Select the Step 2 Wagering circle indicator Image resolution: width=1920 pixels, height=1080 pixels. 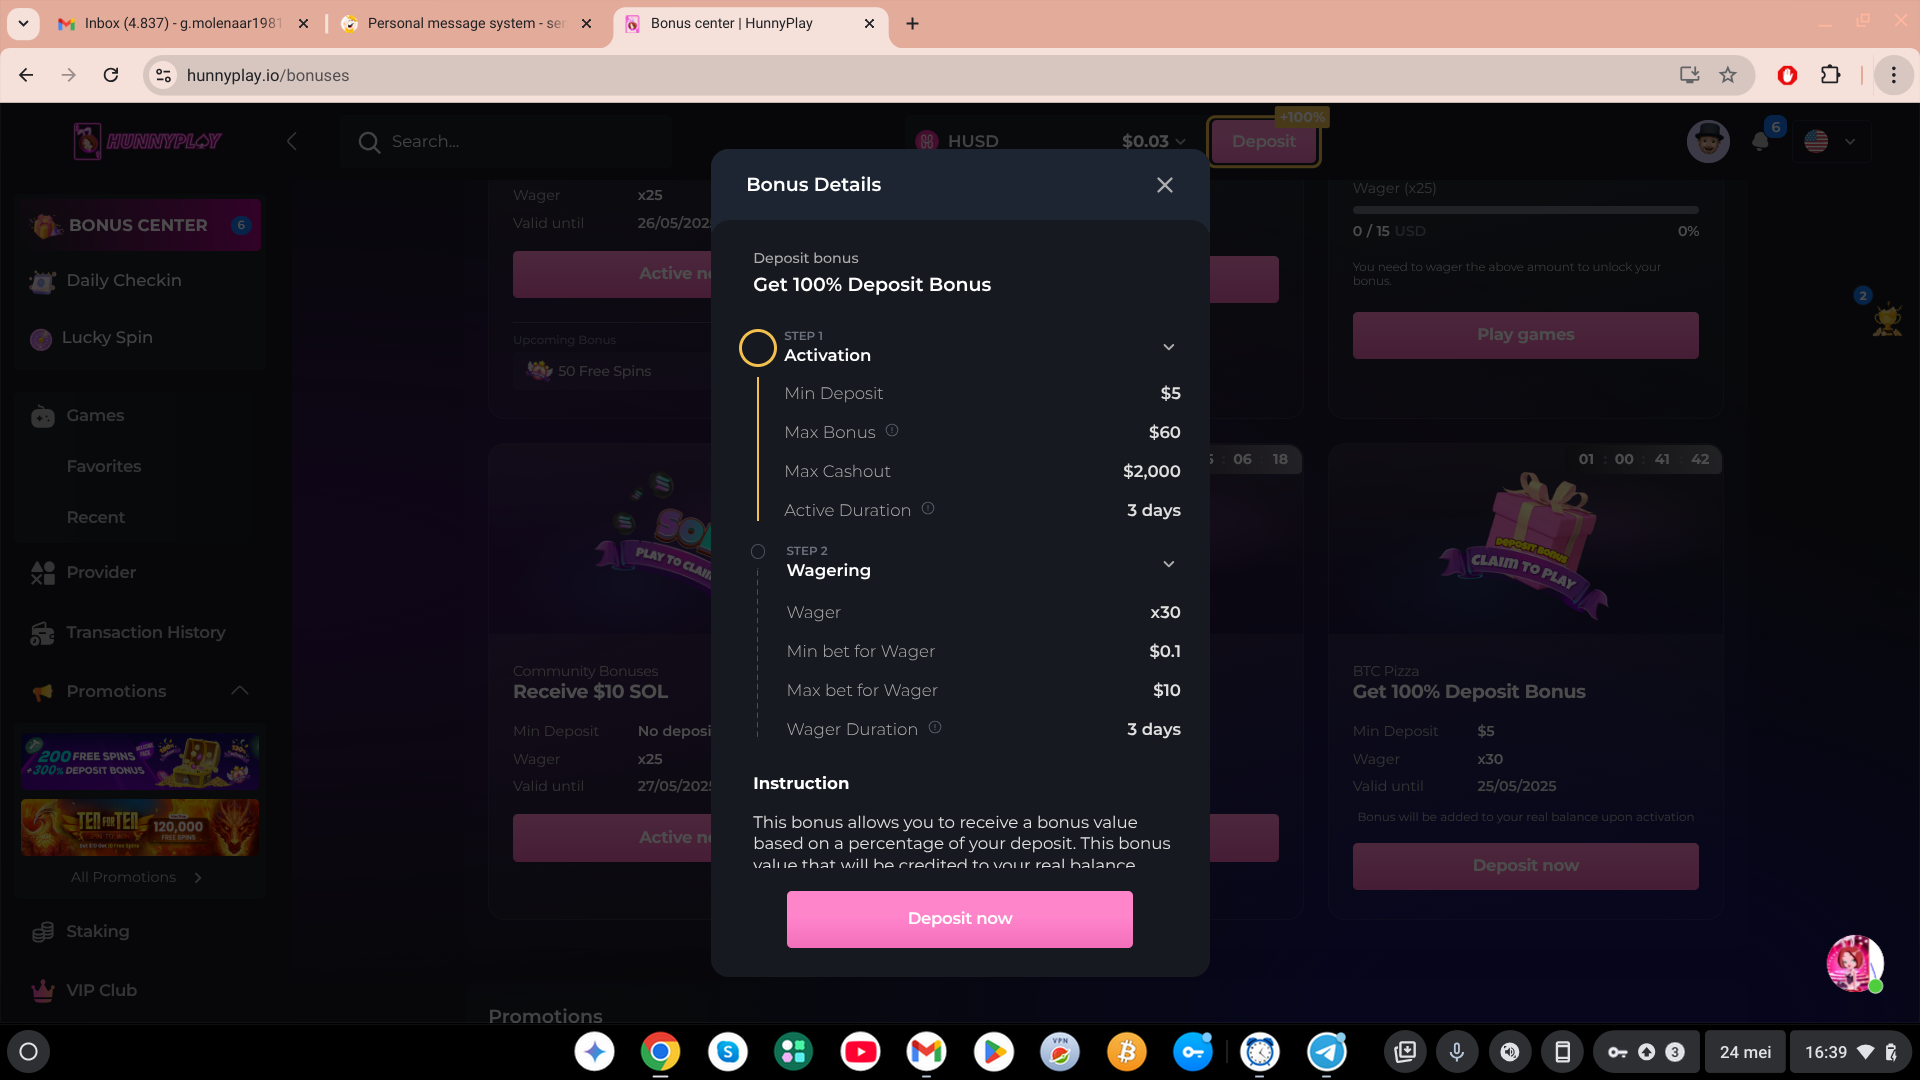(x=758, y=552)
